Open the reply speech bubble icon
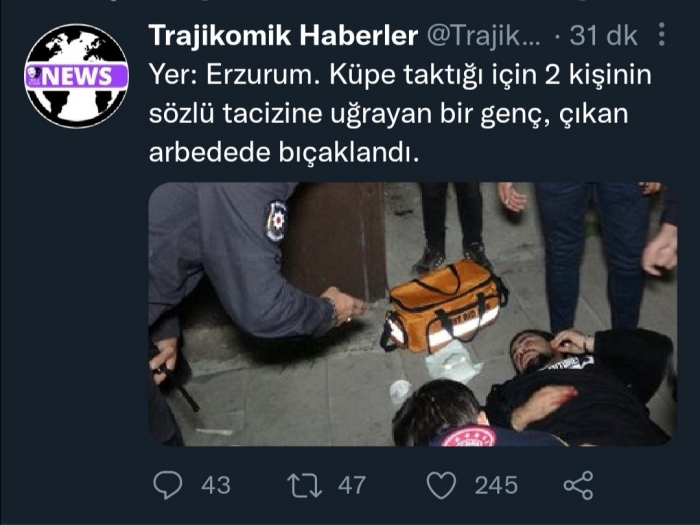The height and width of the screenshot is (525, 700). (168, 485)
